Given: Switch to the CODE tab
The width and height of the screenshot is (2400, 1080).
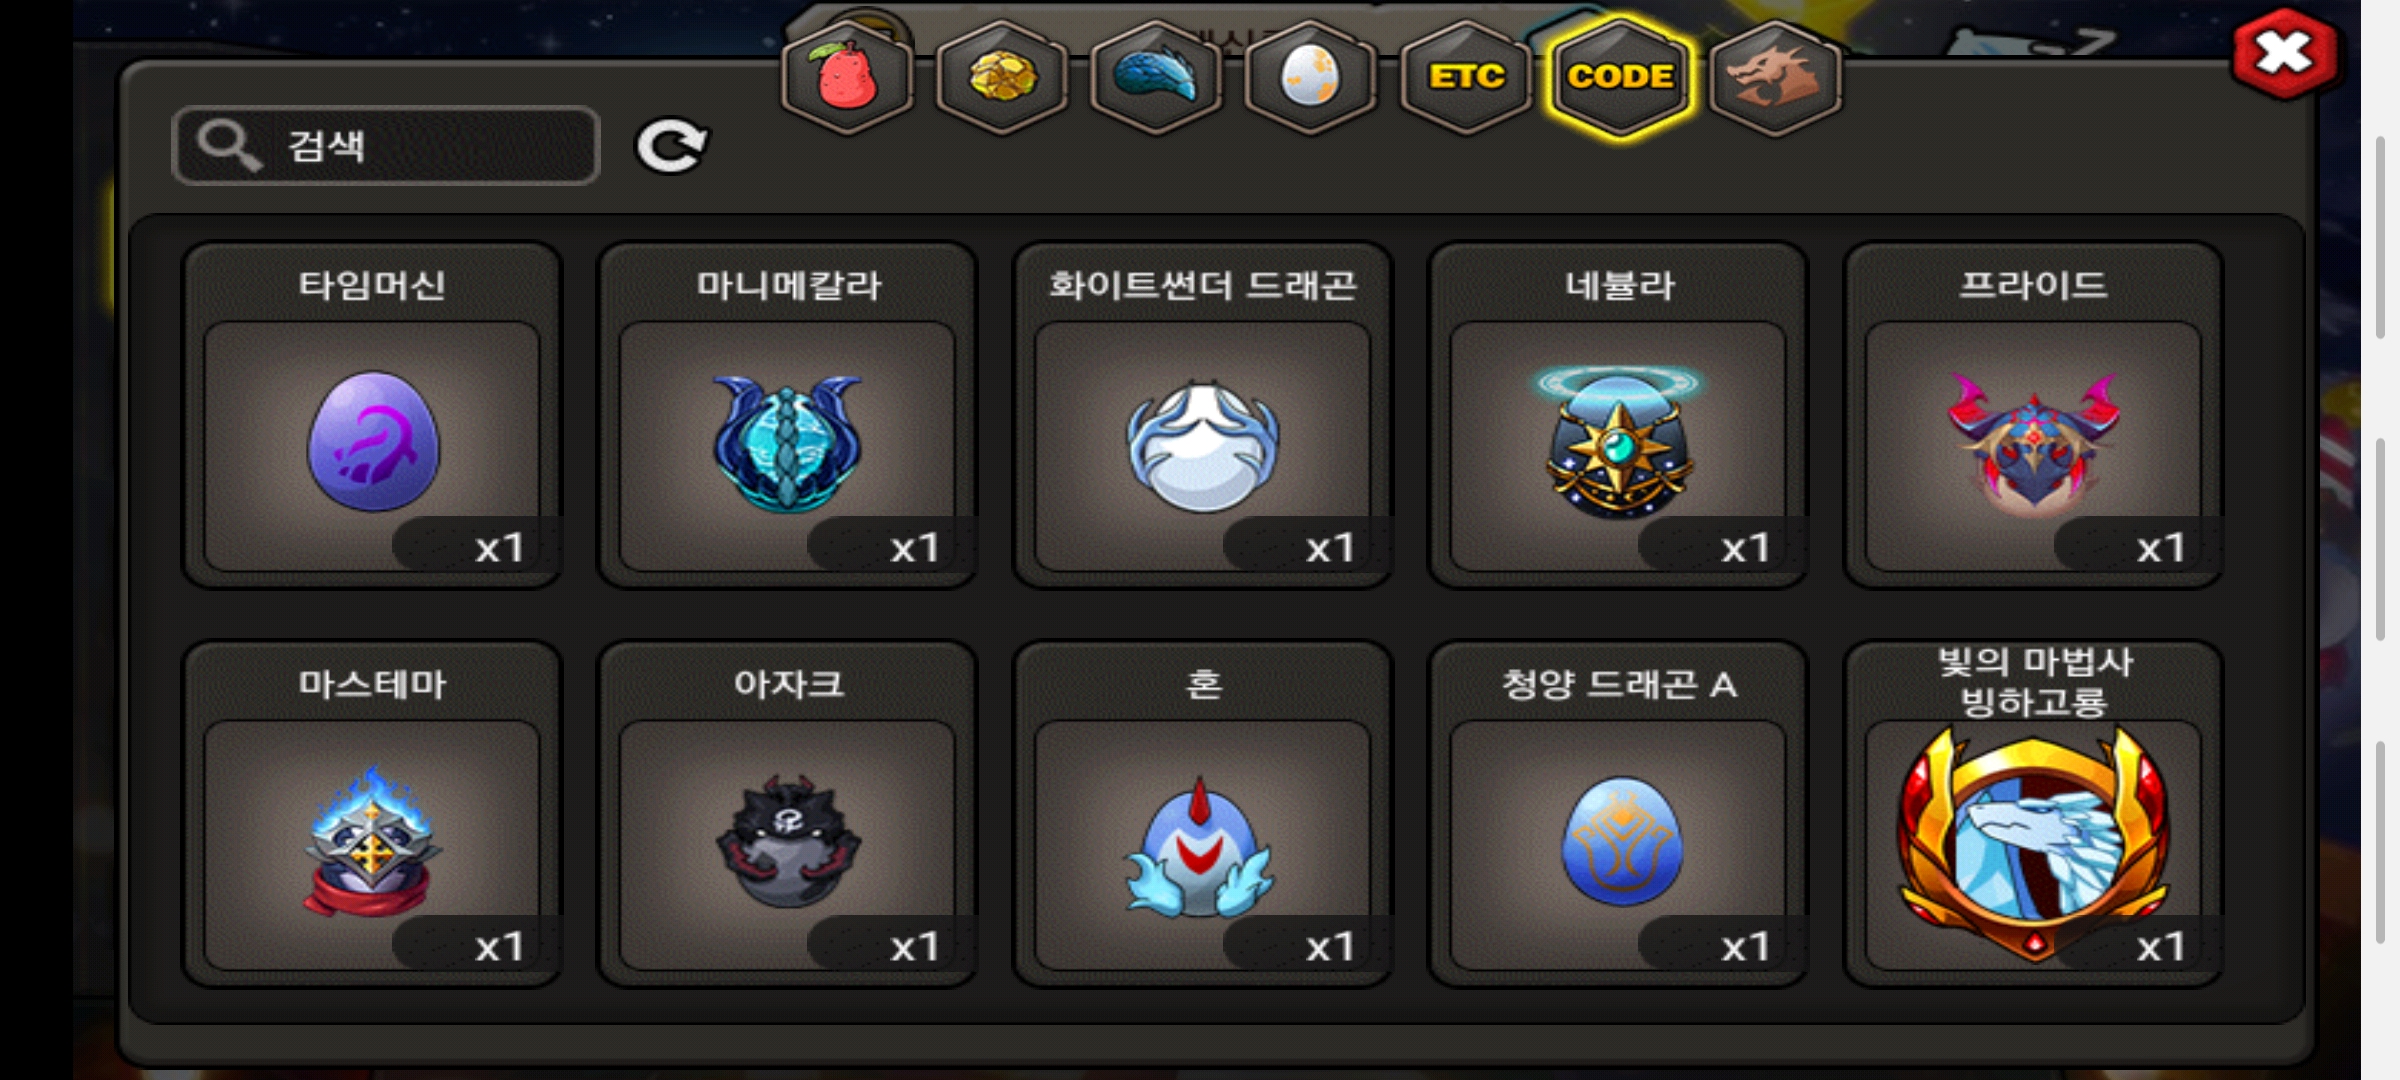Looking at the screenshot, I should click(1620, 77).
